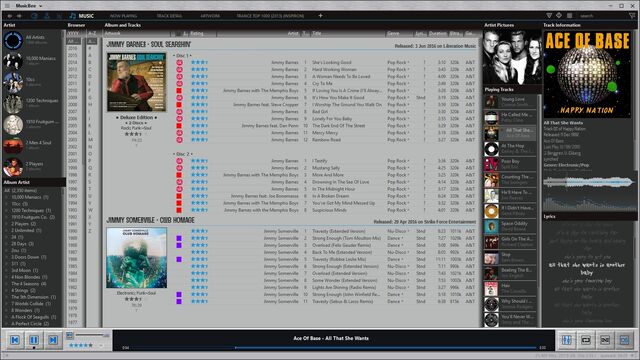The width and height of the screenshot is (640, 360).
Task: Mute via the speaker icon
Action: [x=69, y=335]
